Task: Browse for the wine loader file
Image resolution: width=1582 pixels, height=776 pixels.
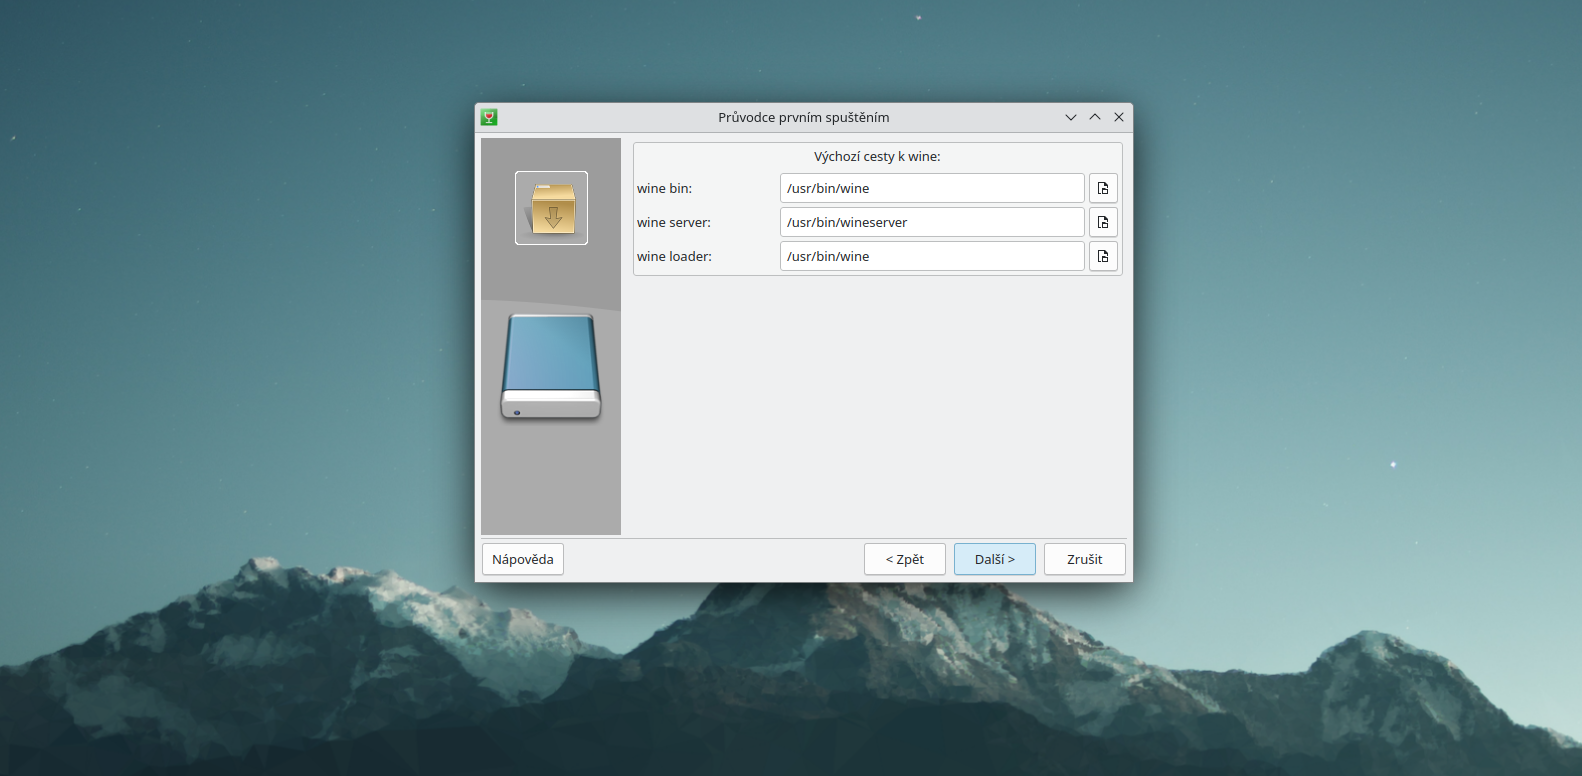Action: [1103, 256]
